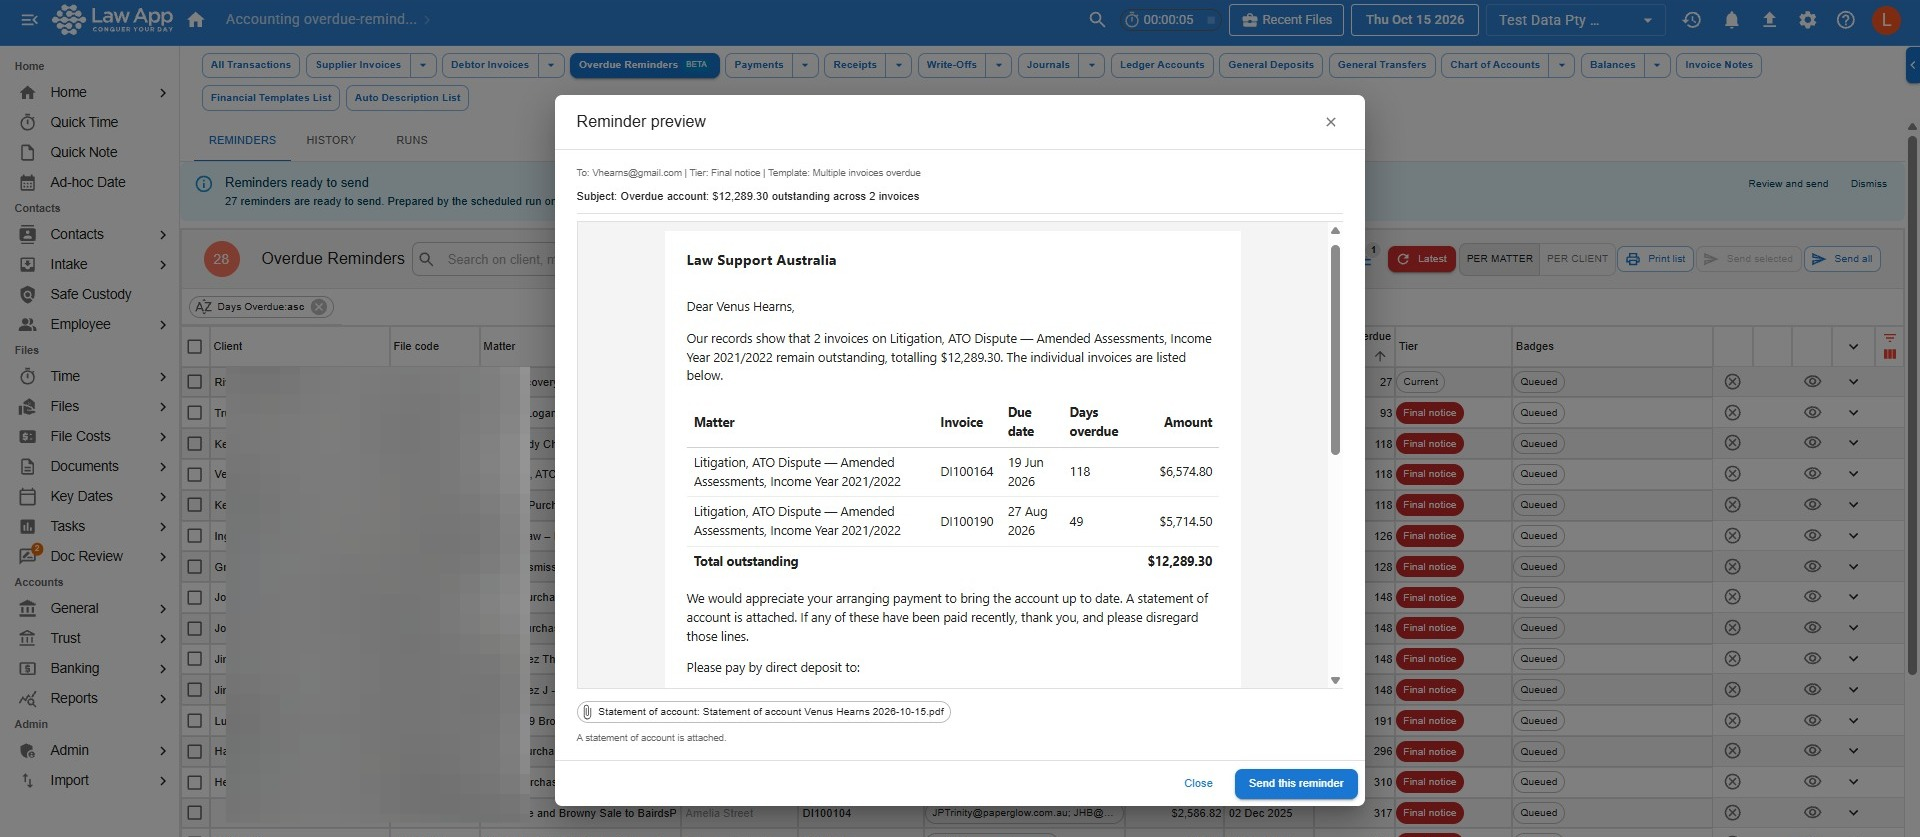Open the help question mark icon
The height and width of the screenshot is (837, 1920).
[x=1846, y=20]
